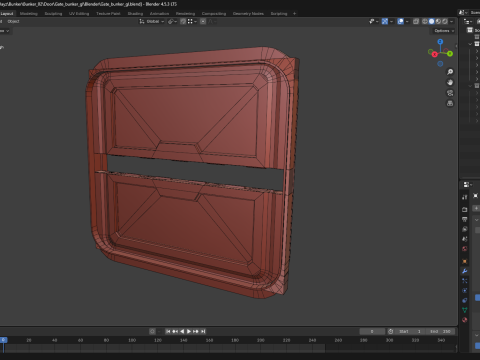The width and height of the screenshot is (480, 360).
Task: Play the animation in reverse
Action: pyautogui.click(x=182, y=331)
